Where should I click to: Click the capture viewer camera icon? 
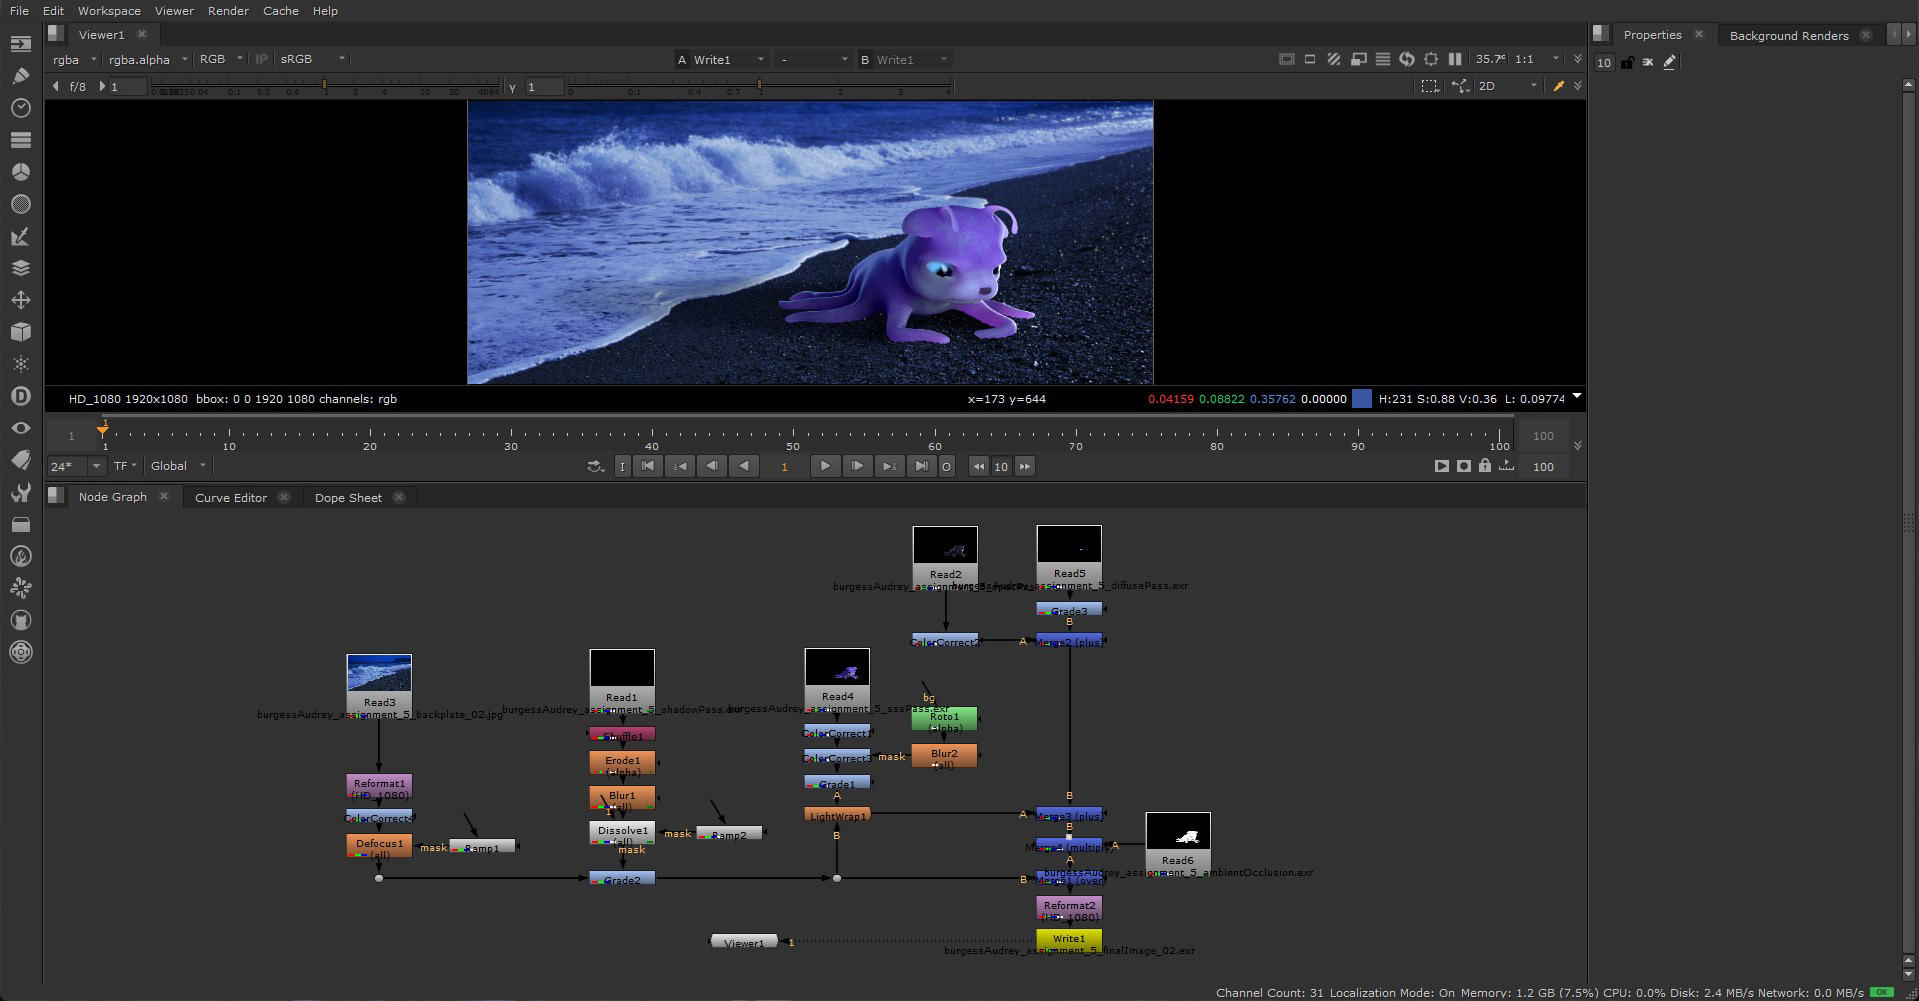1463,466
